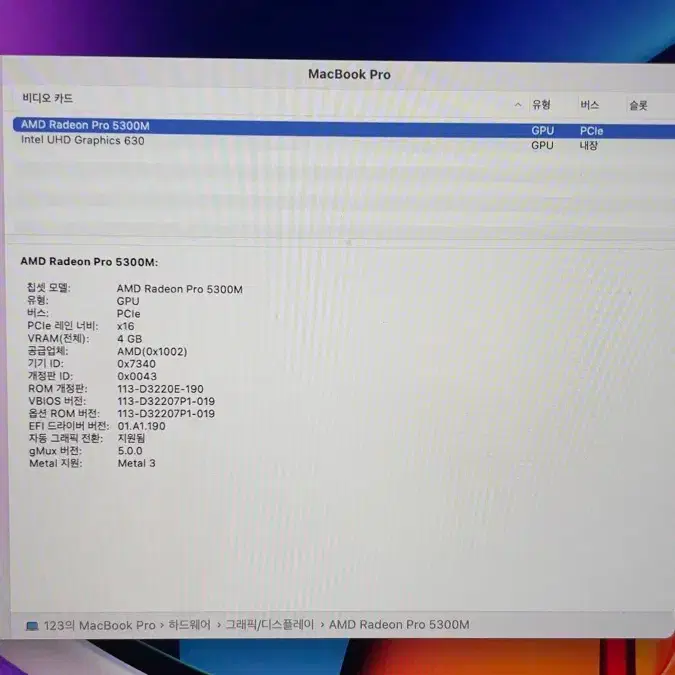This screenshot has width=675, height=675.
Task: Select the AMD Radeon Pro 5300M row
Action: tap(344, 128)
